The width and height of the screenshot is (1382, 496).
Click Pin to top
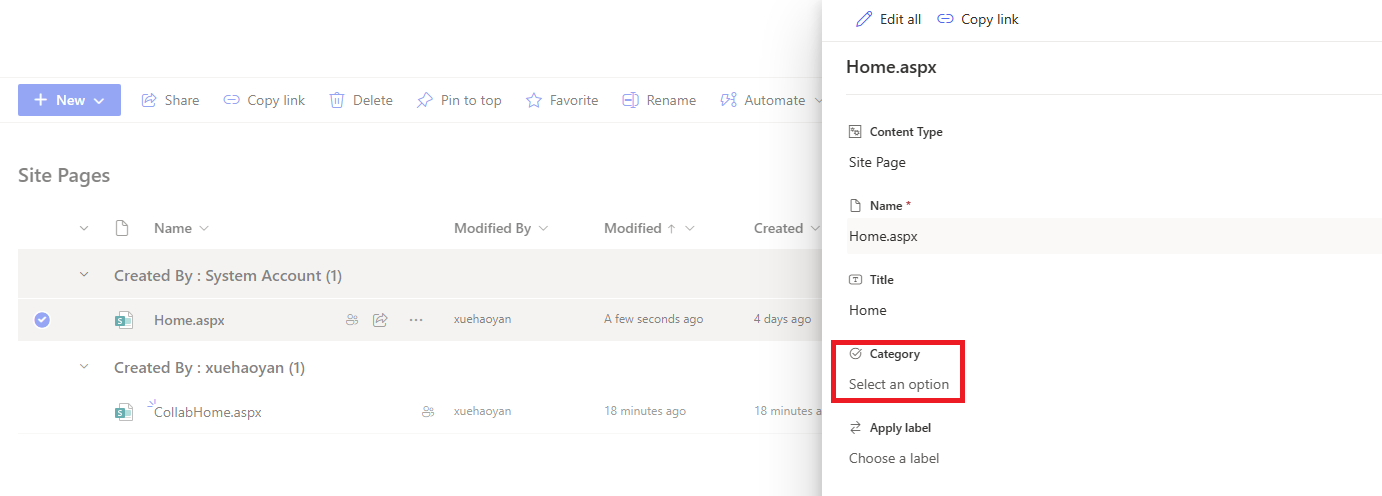pyautogui.click(x=459, y=100)
